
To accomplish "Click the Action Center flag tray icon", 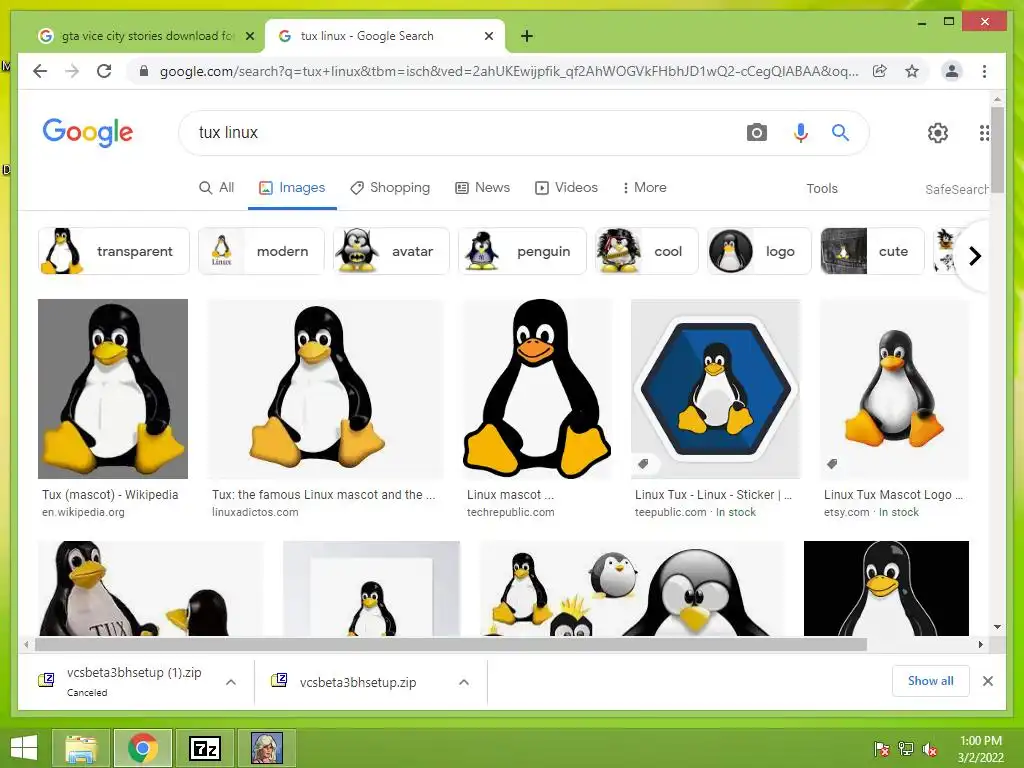I will 881,748.
